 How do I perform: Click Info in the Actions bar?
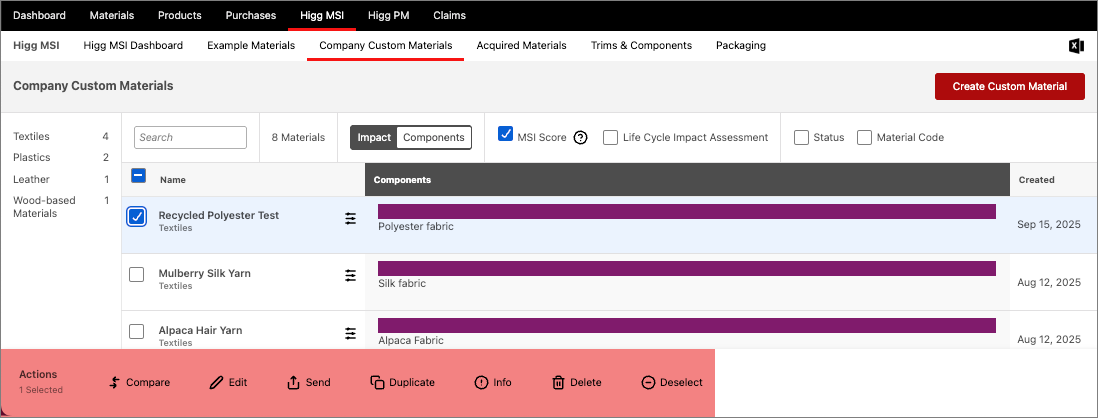tap(493, 382)
